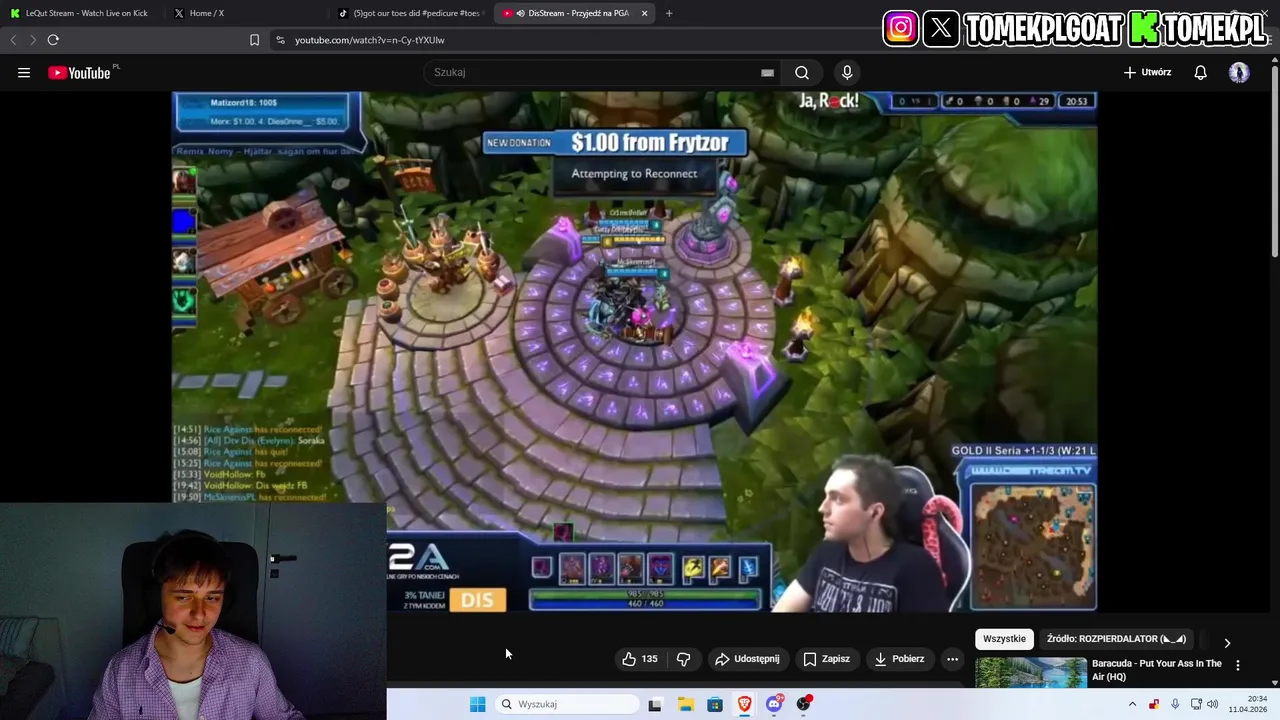Go forward in browser history

33,40
